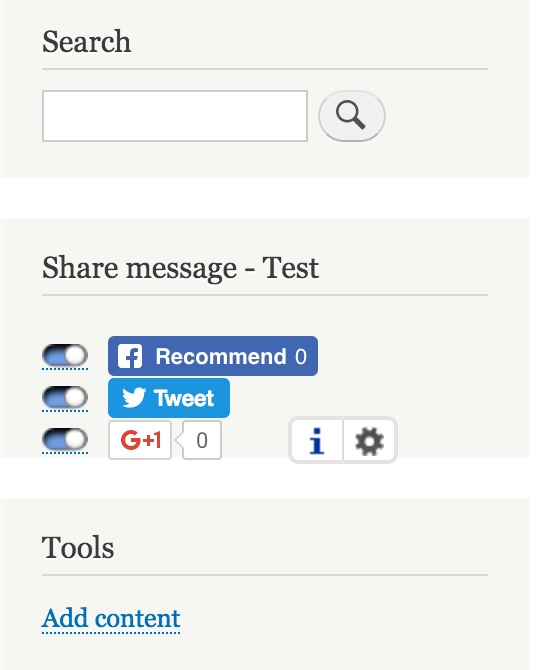Open the blue info icon
The image size is (536, 670).
[317, 440]
